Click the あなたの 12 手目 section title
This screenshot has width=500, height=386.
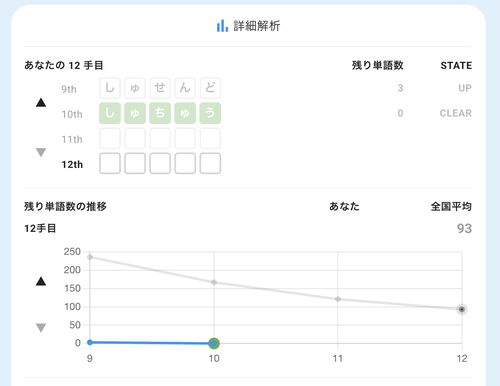tap(64, 65)
